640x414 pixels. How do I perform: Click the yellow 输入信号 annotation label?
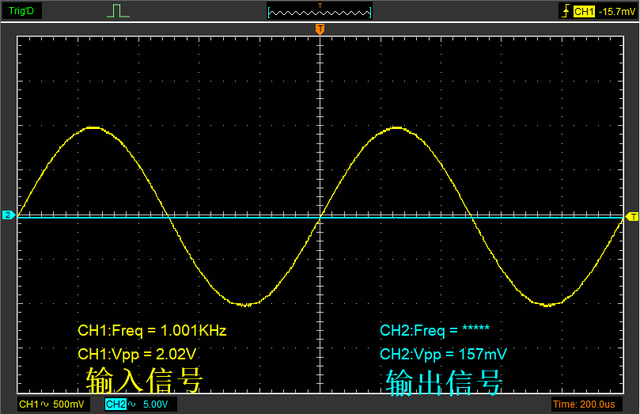[145, 380]
